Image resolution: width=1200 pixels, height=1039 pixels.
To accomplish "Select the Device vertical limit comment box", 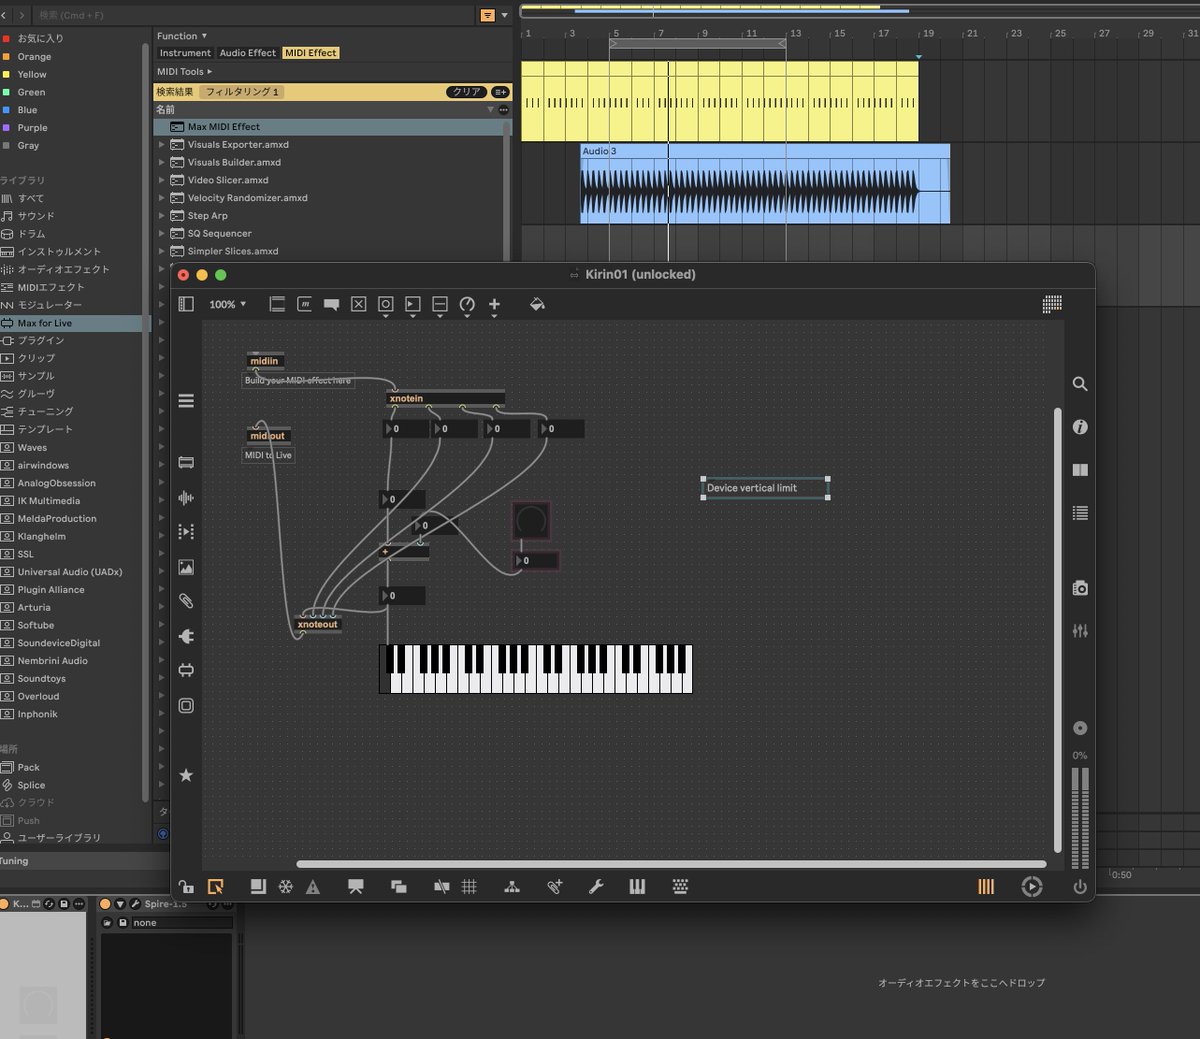I will (766, 488).
